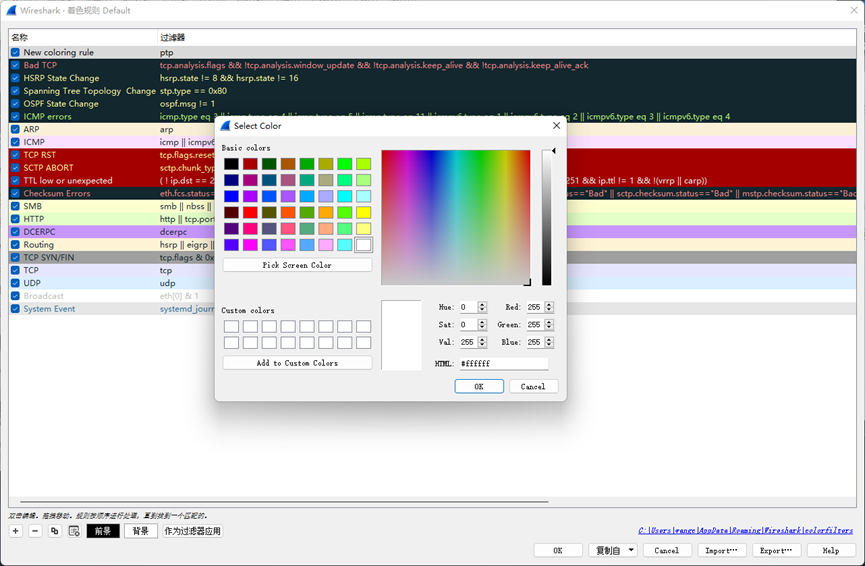865x566 pixels.
Task: Click the HTML color code field
Action: point(504,363)
